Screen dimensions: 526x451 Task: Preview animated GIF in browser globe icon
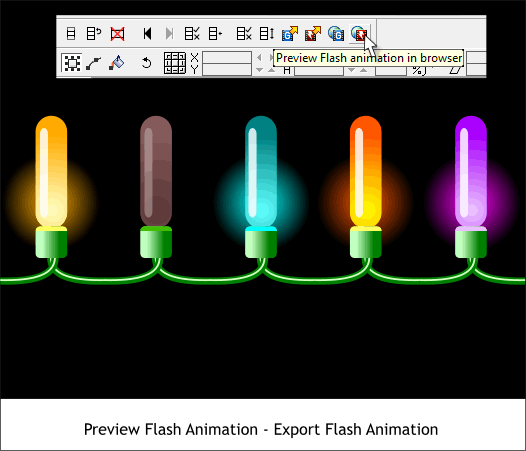336,34
